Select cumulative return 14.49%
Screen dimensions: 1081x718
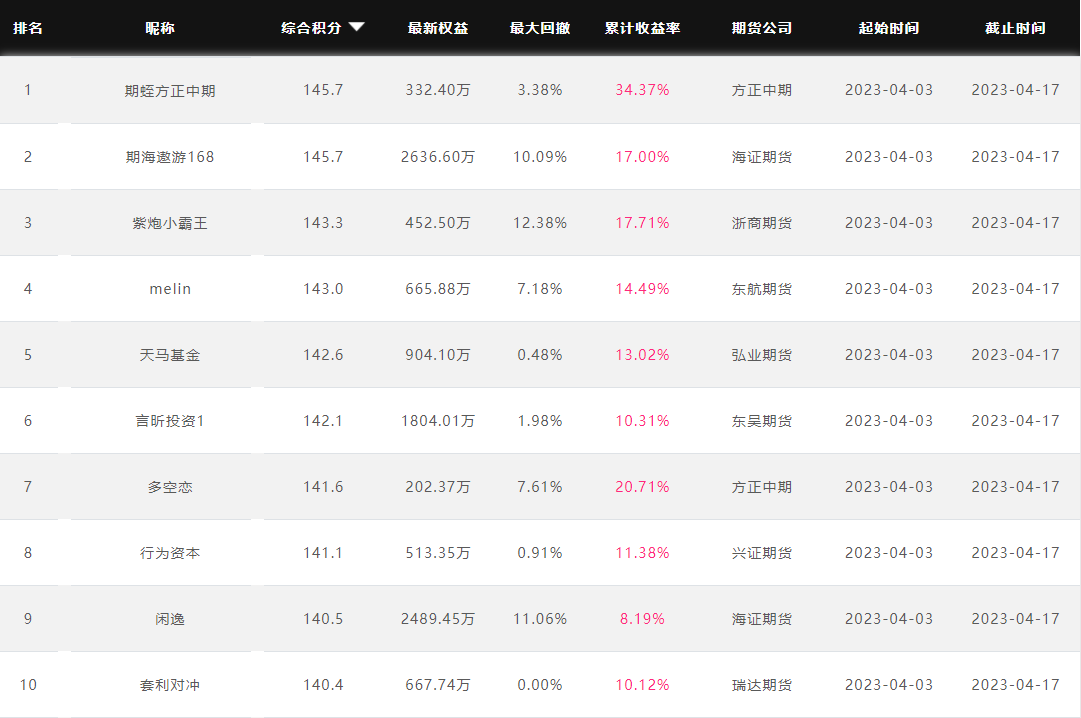[x=643, y=289]
